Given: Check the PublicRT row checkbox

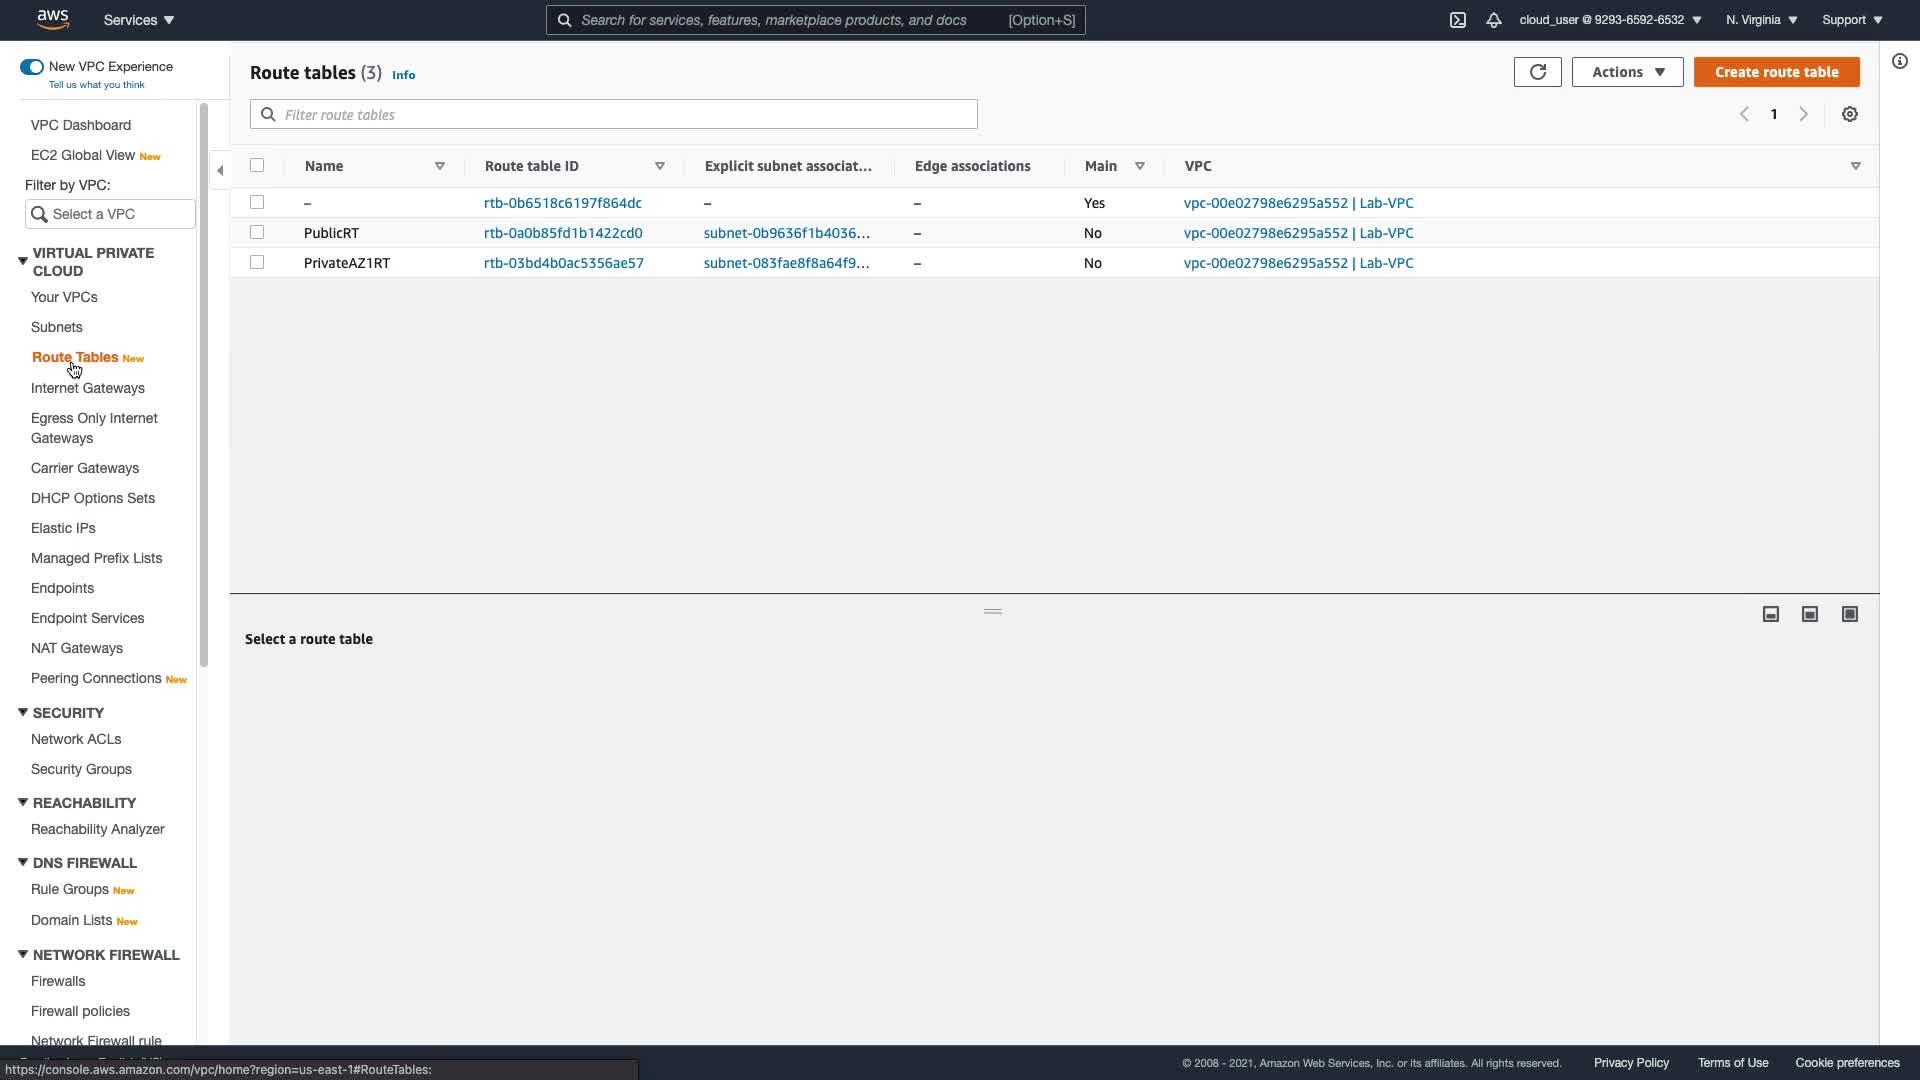Looking at the screenshot, I should click(x=257, y=232).
